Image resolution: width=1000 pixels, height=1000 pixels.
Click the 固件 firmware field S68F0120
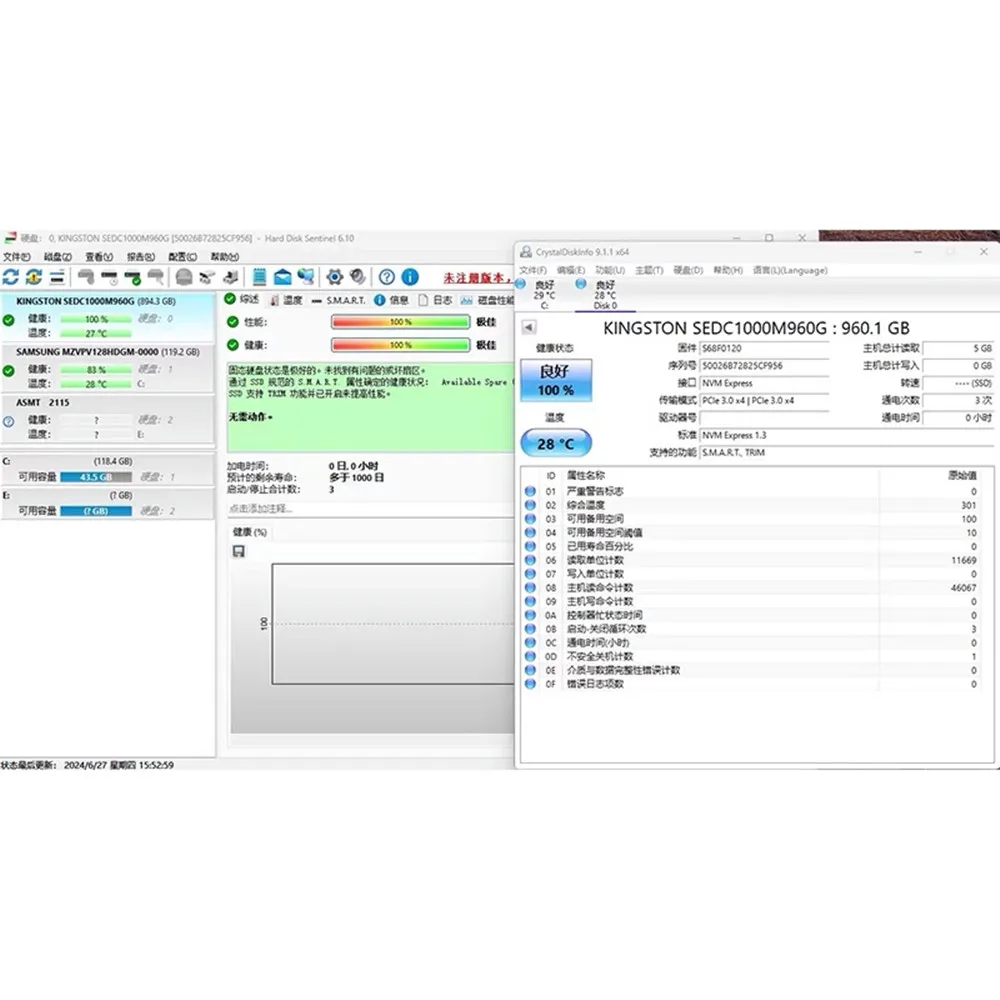click(764, 348)
